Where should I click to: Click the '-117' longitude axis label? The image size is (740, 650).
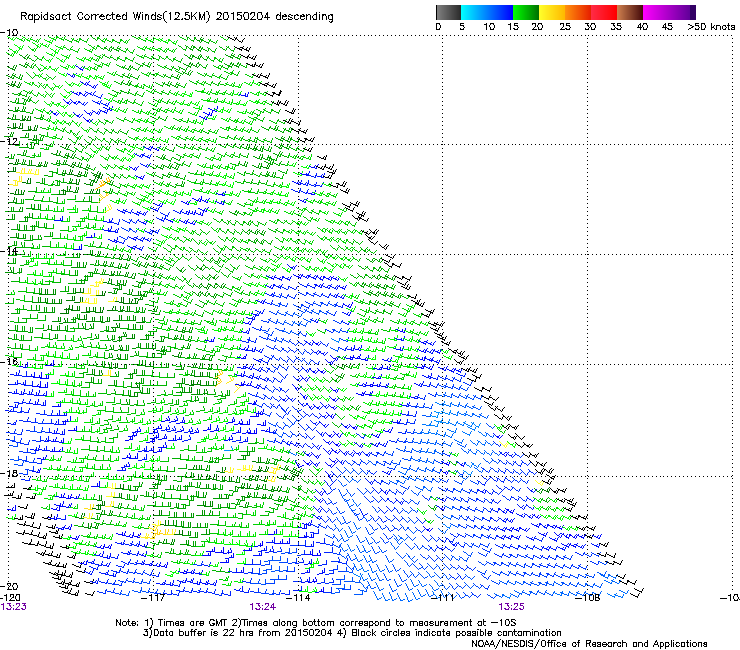click(x=153, y=598)
